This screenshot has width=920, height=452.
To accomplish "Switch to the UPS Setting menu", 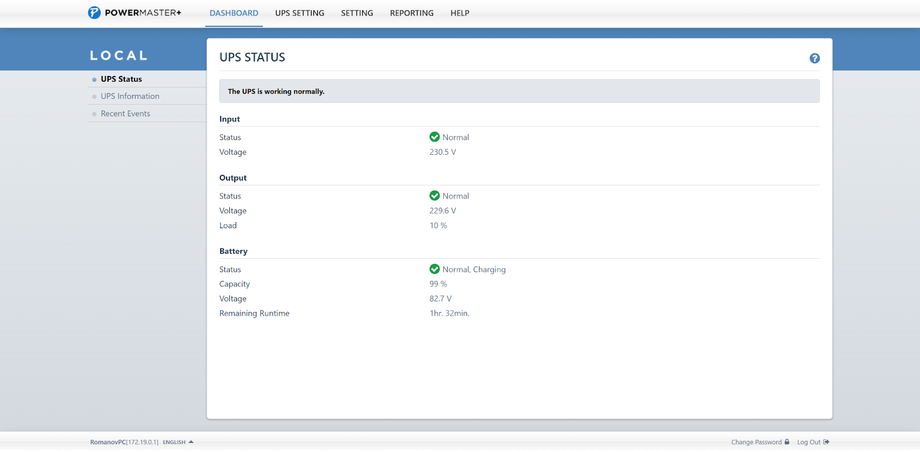I will point(300,13).
